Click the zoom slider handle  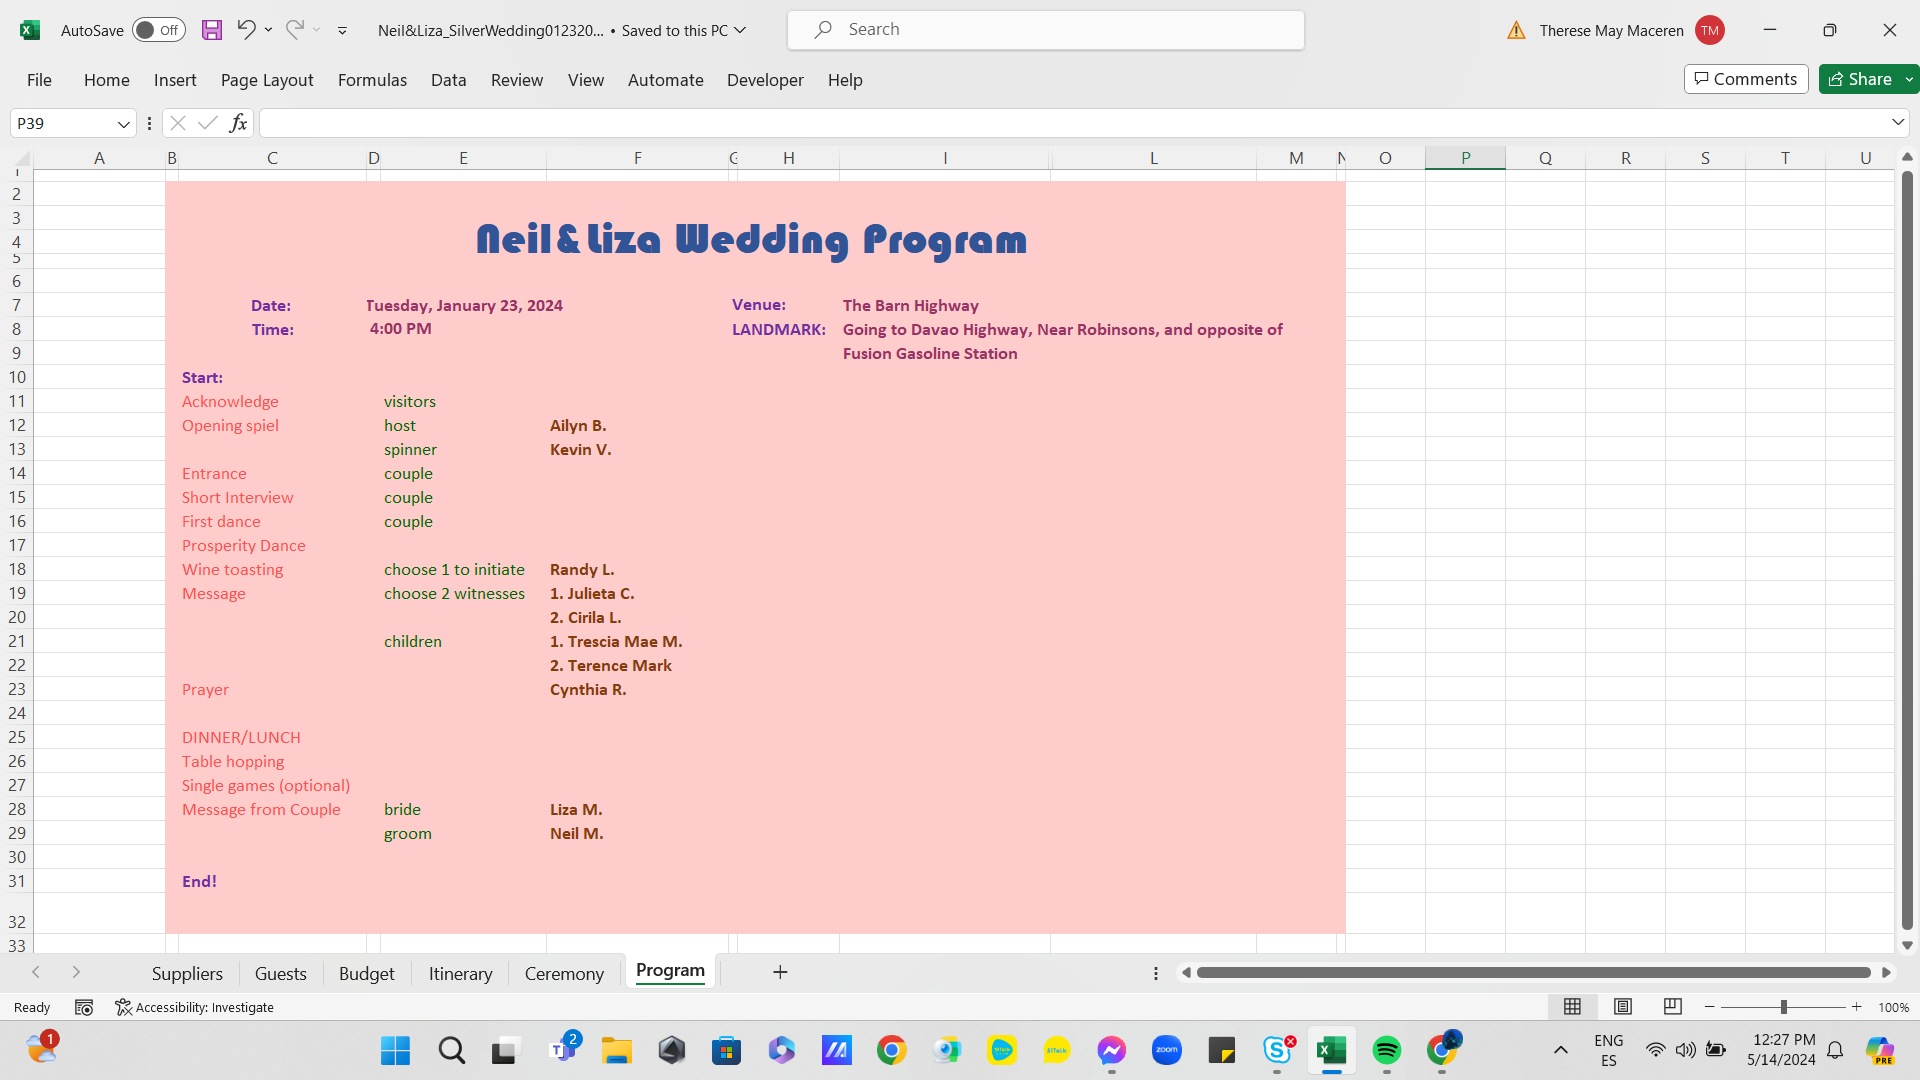coord(1783,1007)
